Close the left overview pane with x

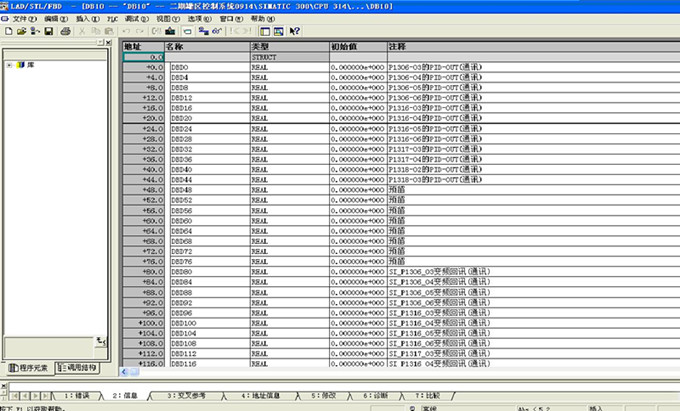click(x=108, y=42)
